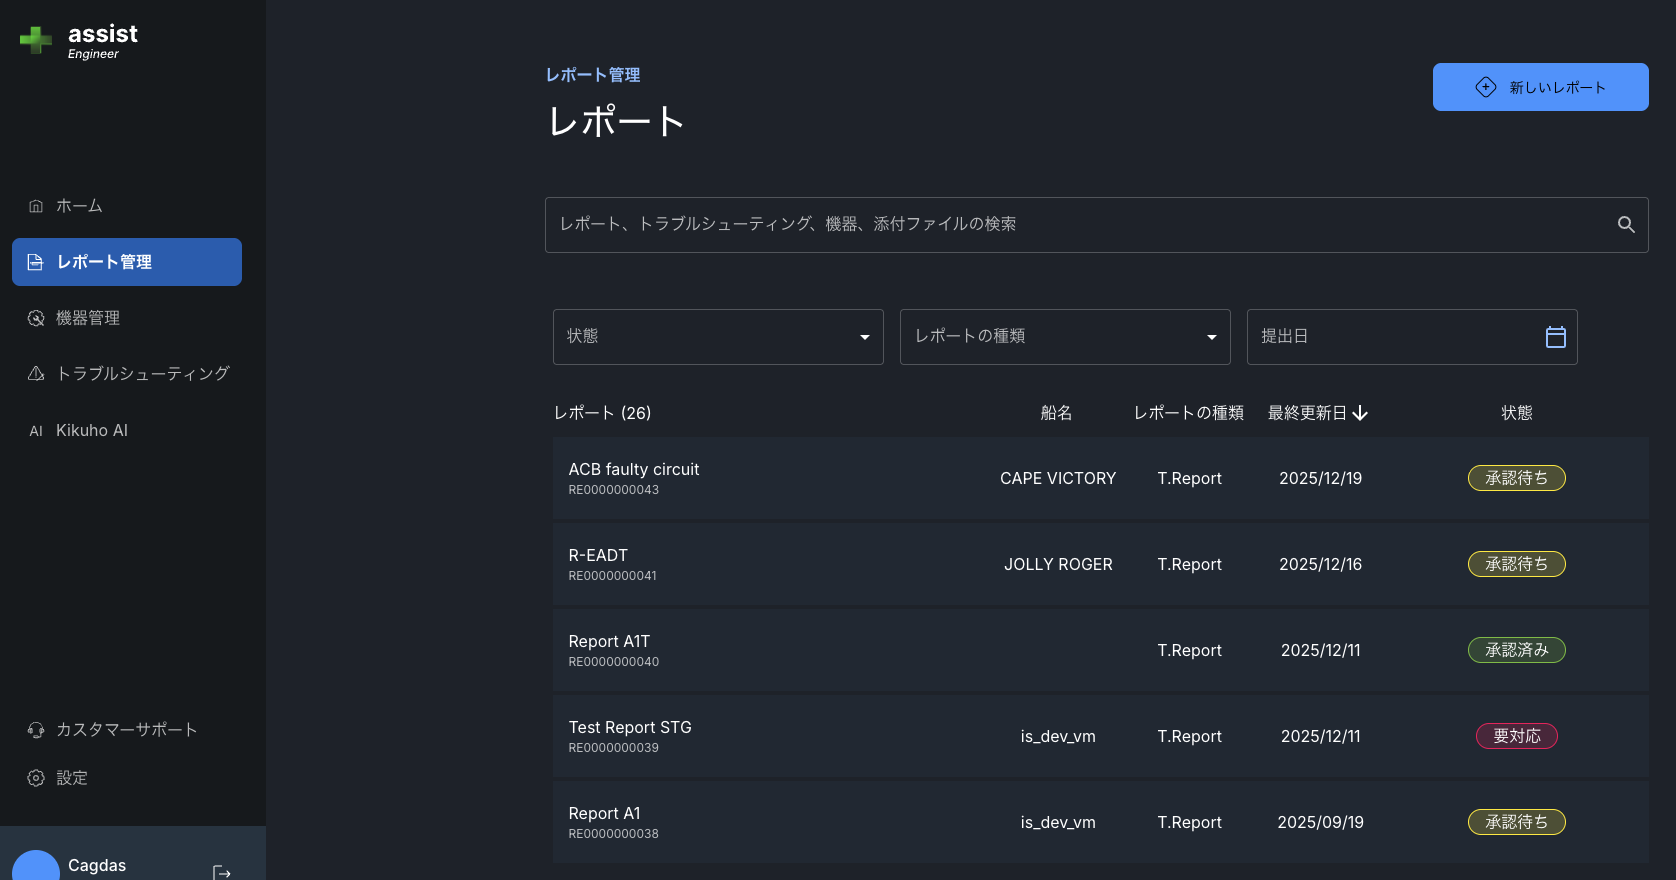Screen dimensions: 1676x880
Task: Open the Report A1T entry
Action: click(x=1101, y=650)
